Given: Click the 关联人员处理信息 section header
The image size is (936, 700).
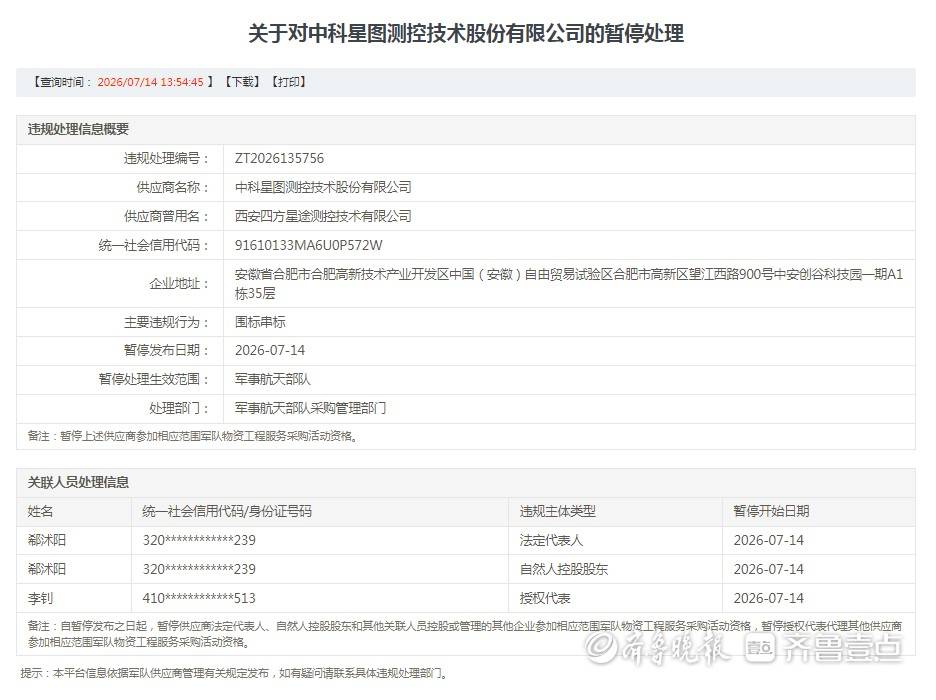Looking at the screenshot, I should click(x=78, y=482).
